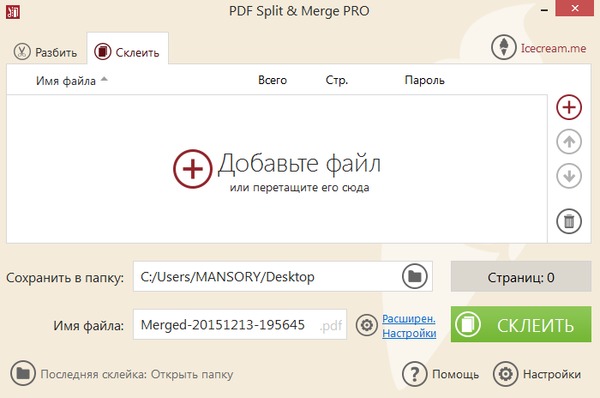
Task: Click the green СКЛЕИТЬ button
Action: 521,324
